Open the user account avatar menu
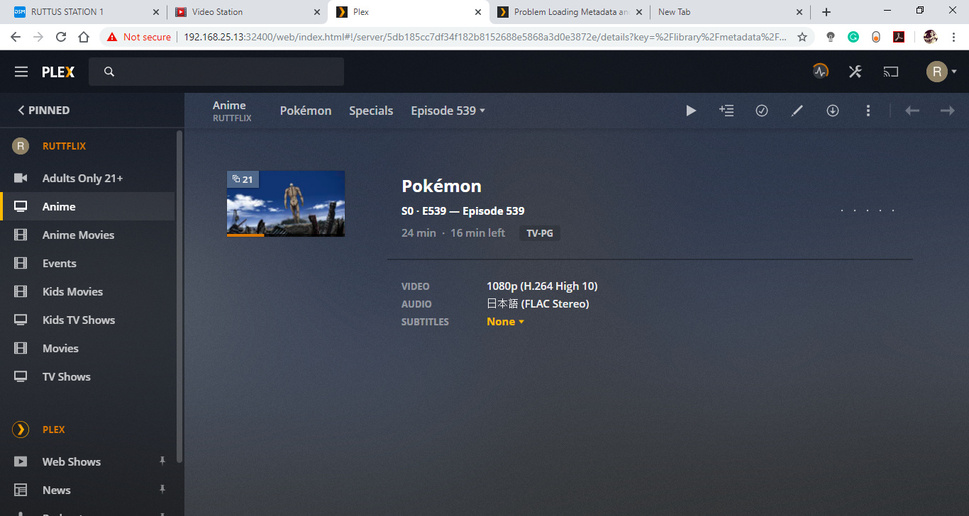 pos(941,72)
